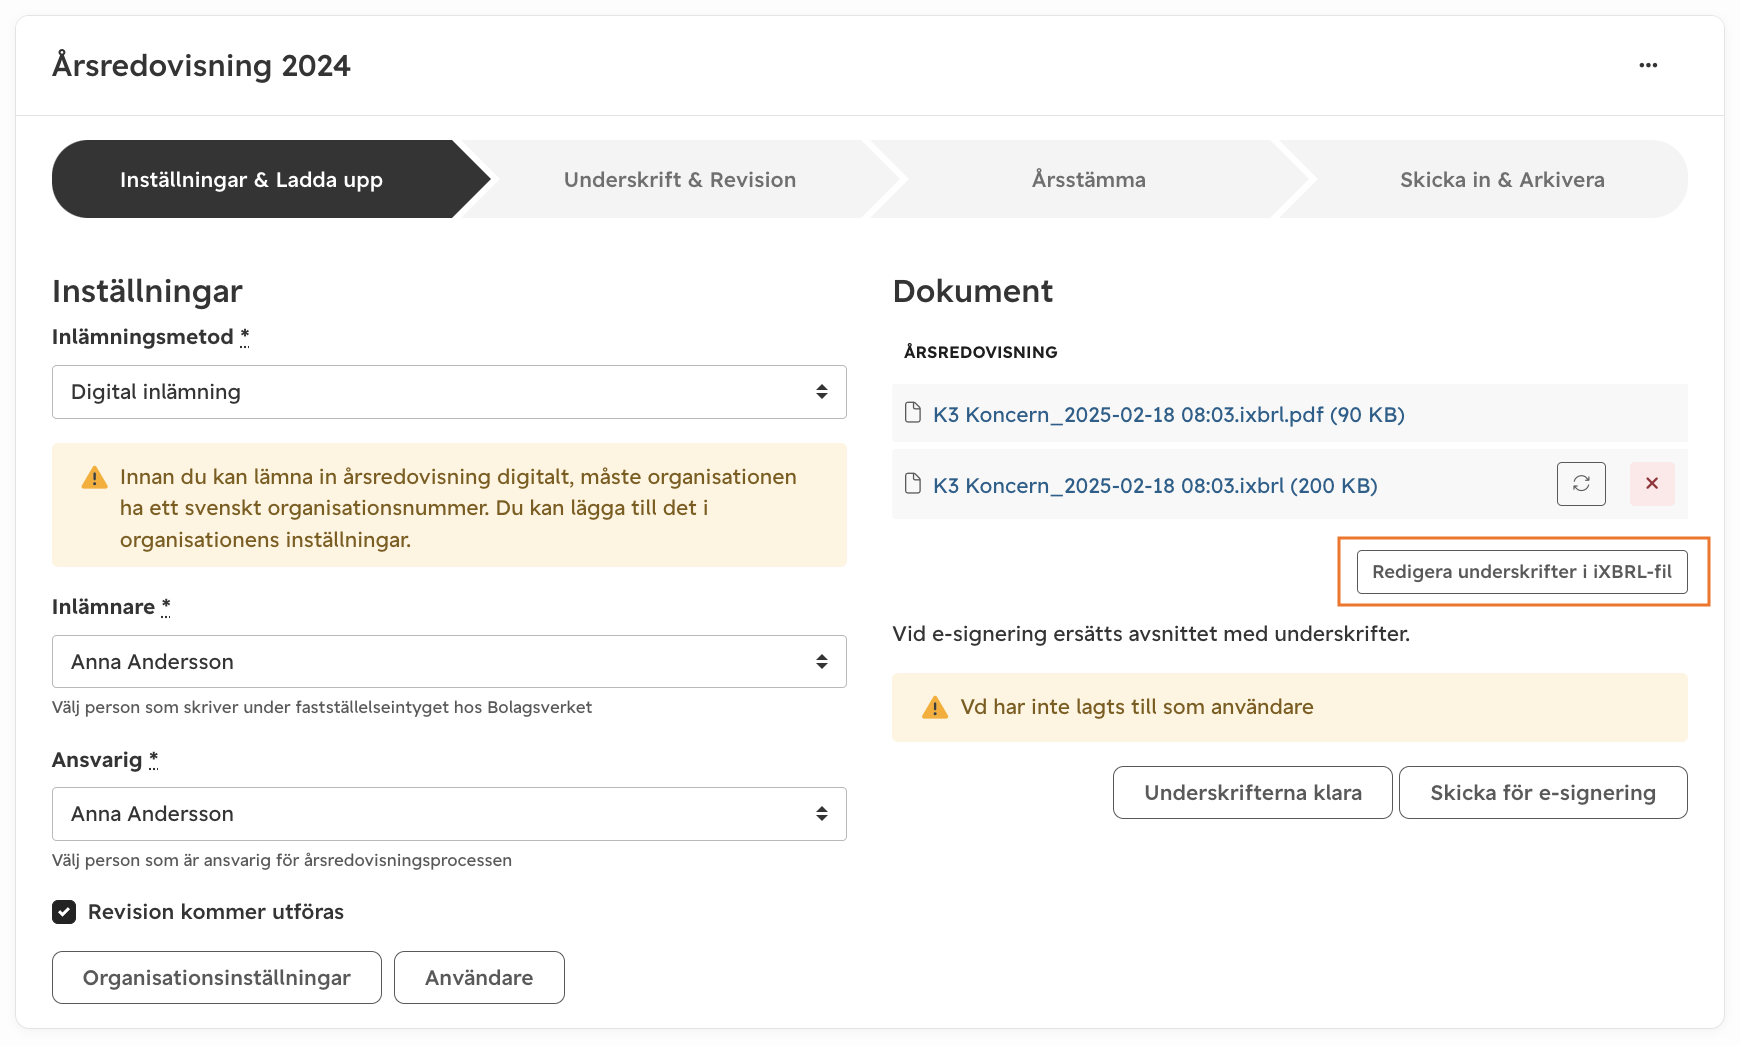Switch to the Underskrift & Revision step
This screenshot has height=1046, width=1740.
[x=680, y=180]
